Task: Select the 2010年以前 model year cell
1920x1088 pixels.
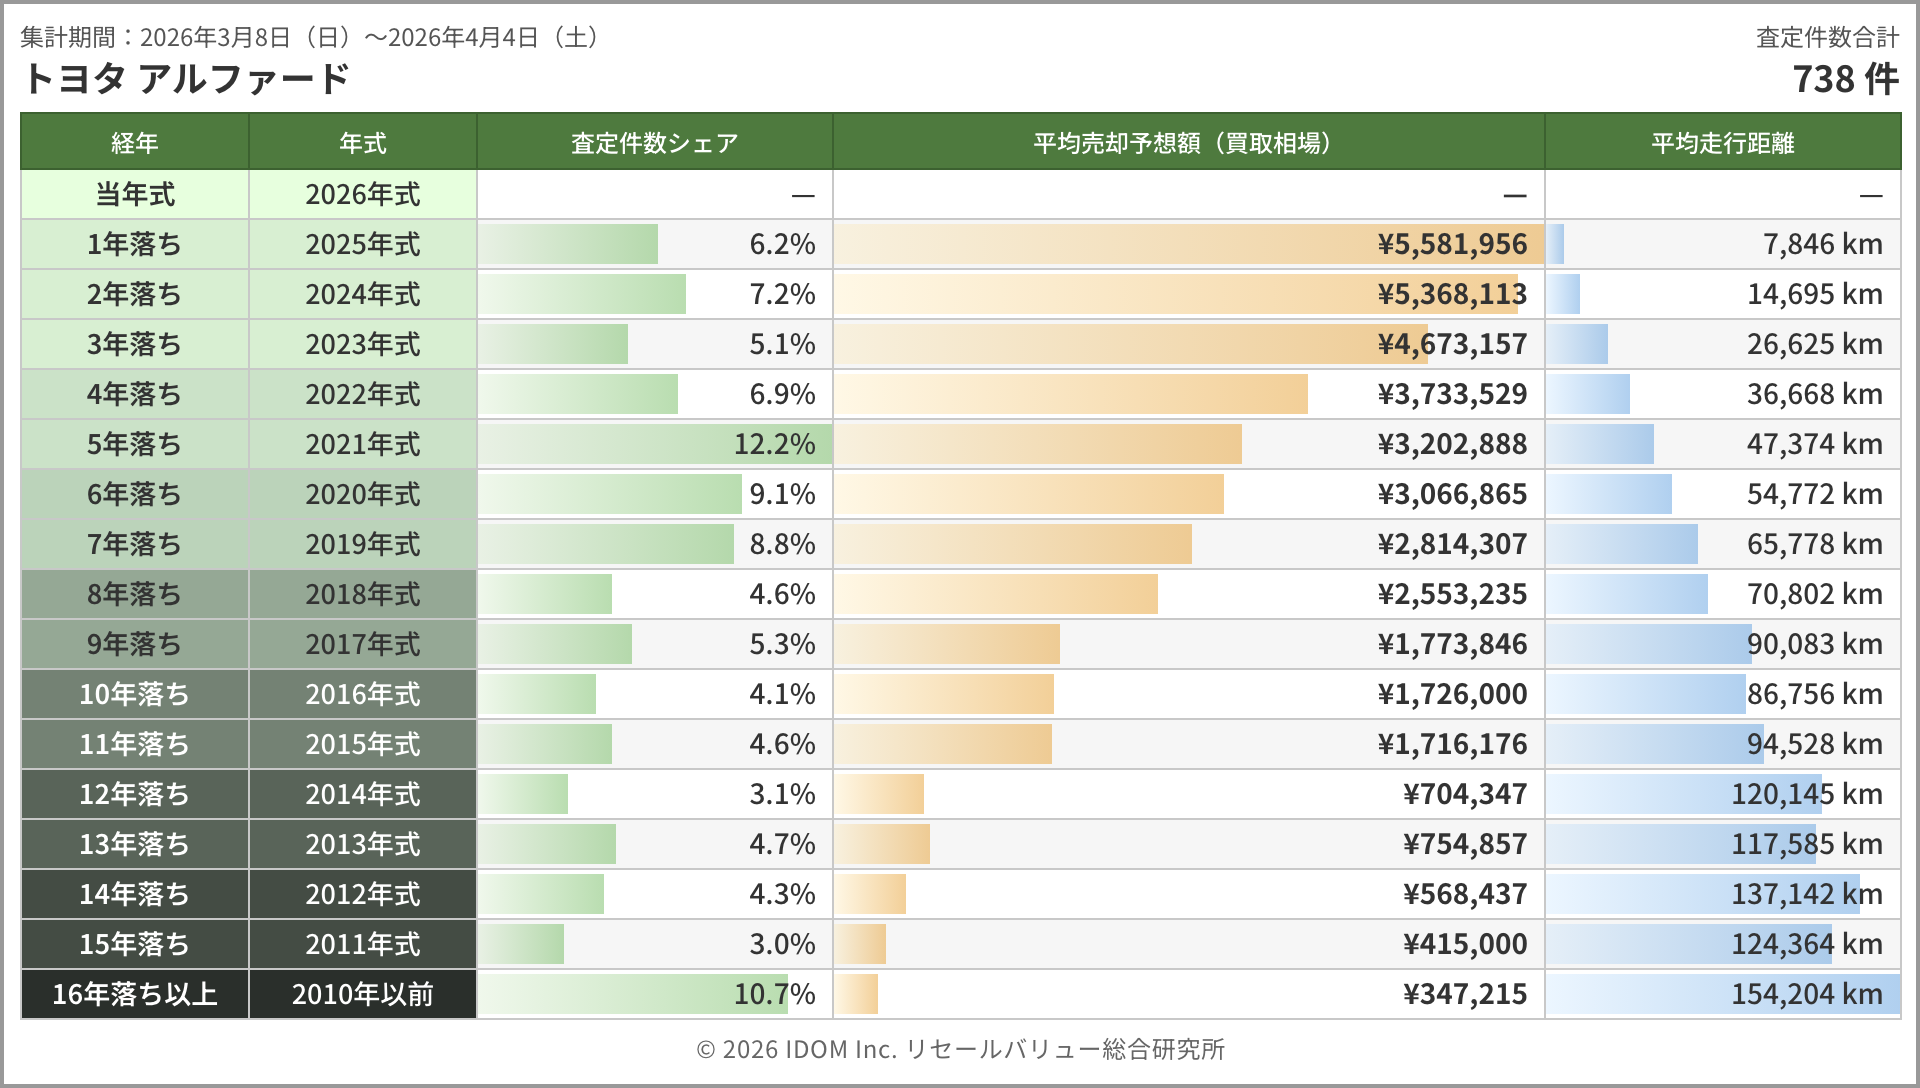Action: click(362, 994)
